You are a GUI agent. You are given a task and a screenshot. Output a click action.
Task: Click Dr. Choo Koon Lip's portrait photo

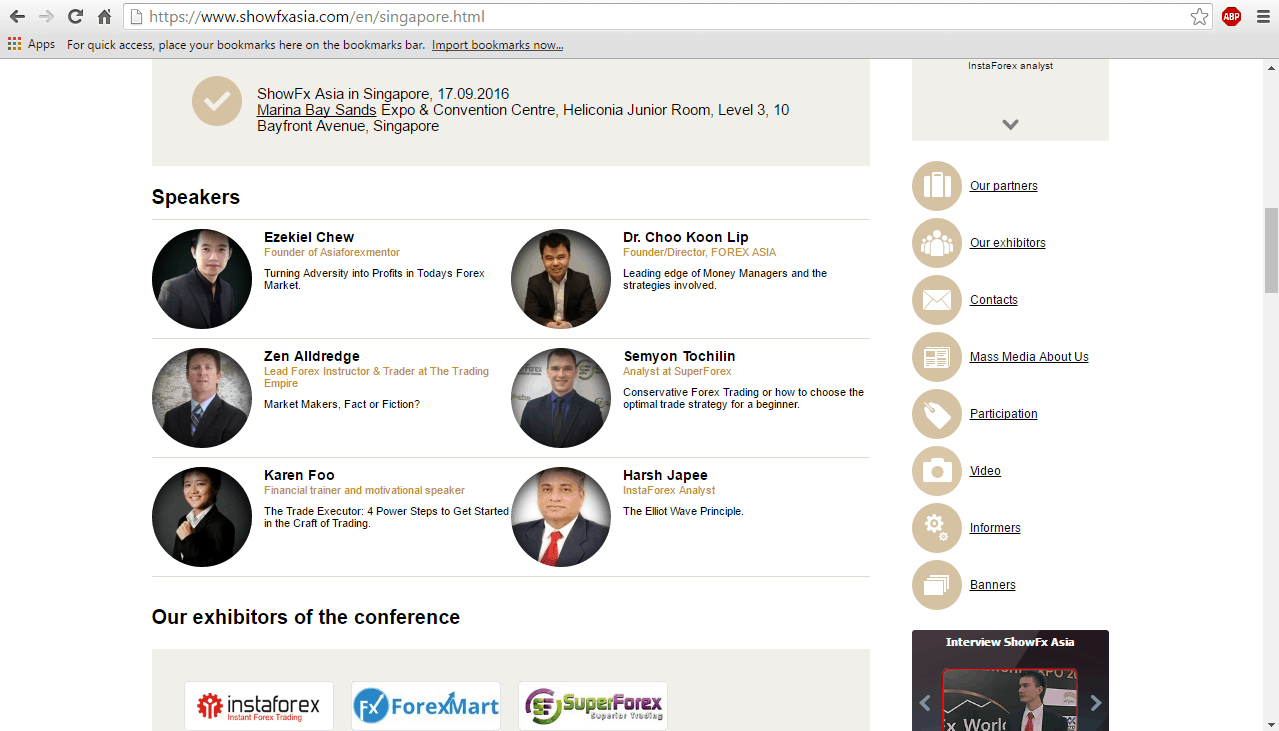click(x=561, y=279)
